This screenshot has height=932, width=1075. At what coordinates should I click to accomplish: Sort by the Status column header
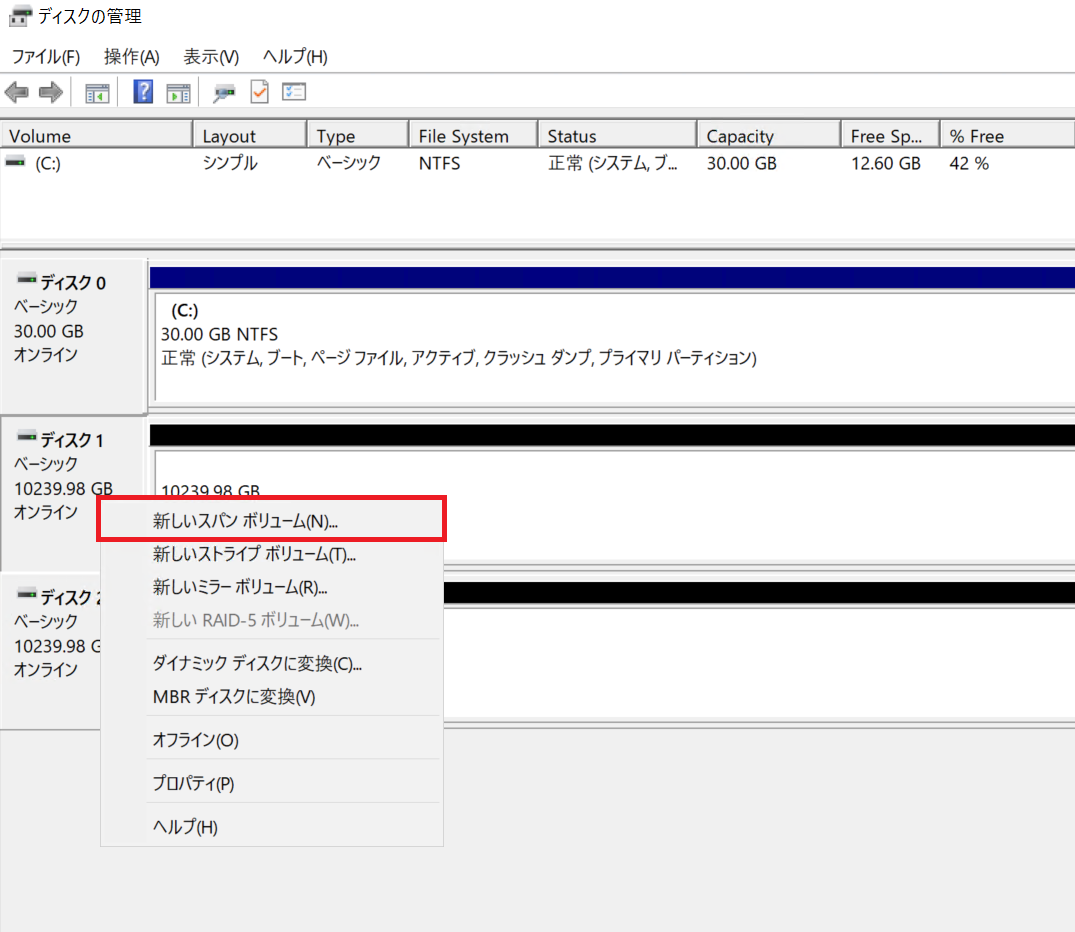pyautogui.click(x=618, y=135)
